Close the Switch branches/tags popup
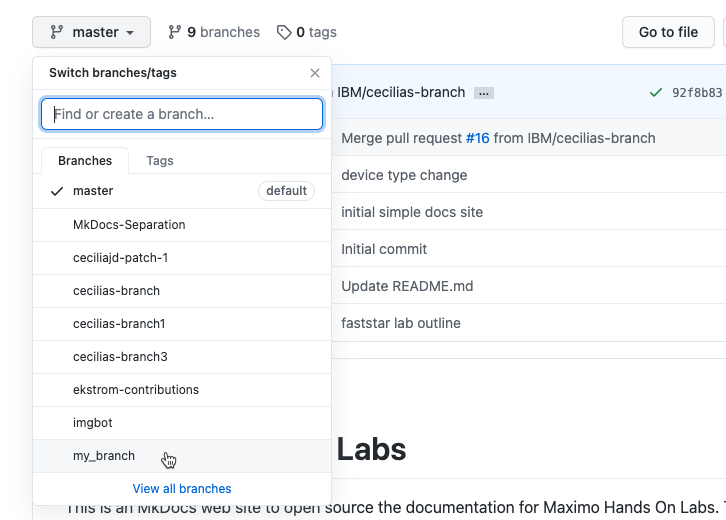The image size is (726, 520). [x=315, y=73]
